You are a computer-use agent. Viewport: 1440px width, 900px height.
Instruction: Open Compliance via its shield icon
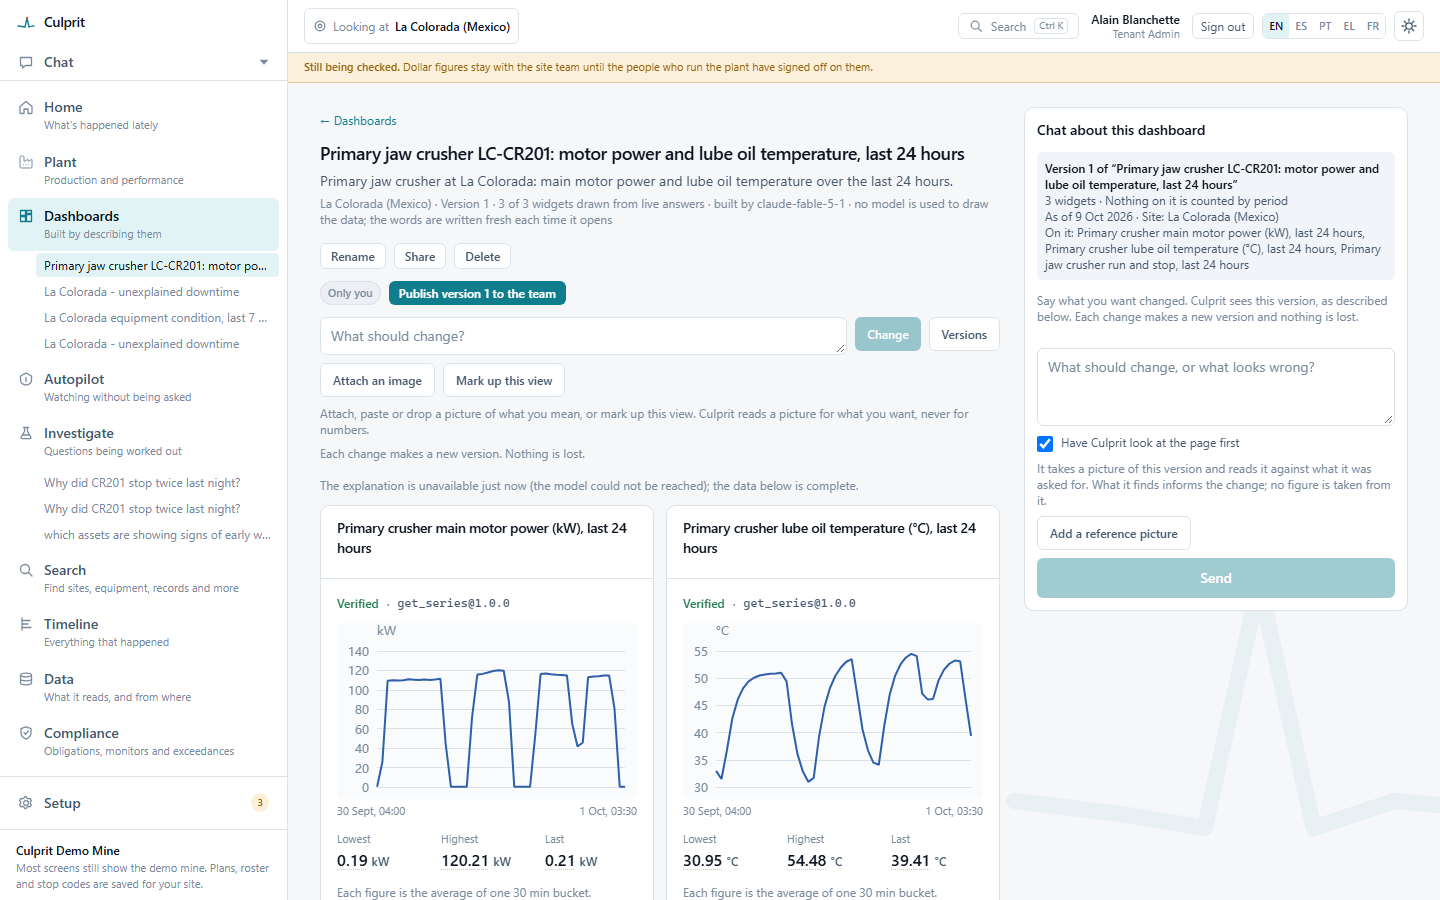point(26,733)
